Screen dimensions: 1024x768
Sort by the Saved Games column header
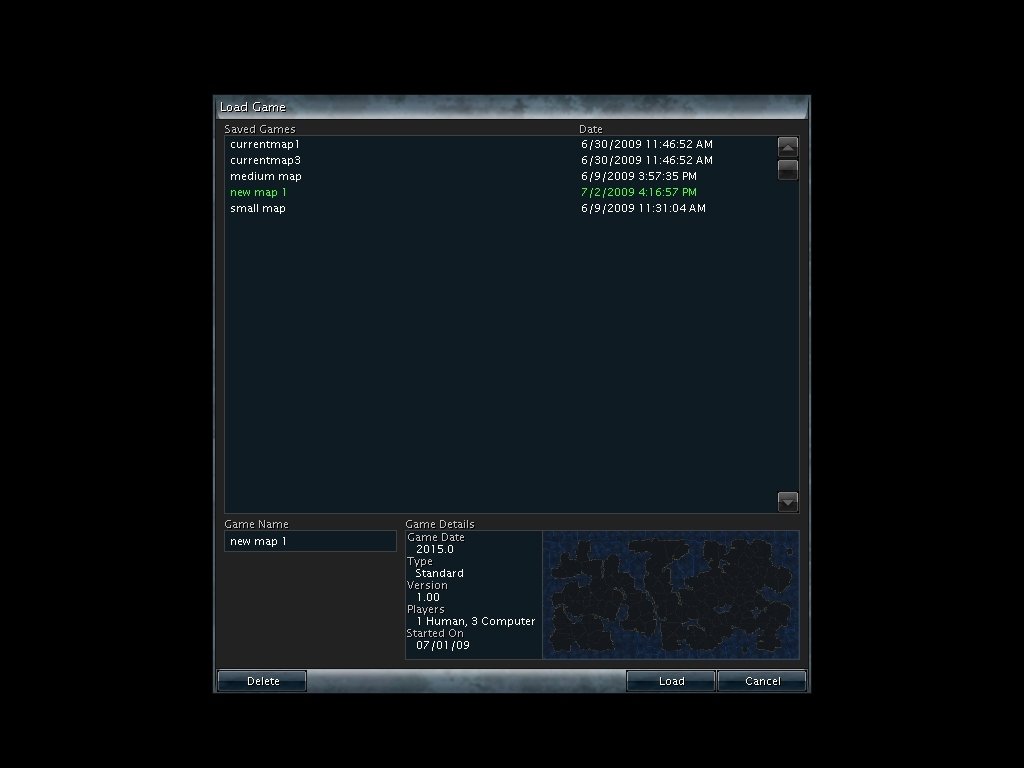pyautogui.click(x=260, y=129)
